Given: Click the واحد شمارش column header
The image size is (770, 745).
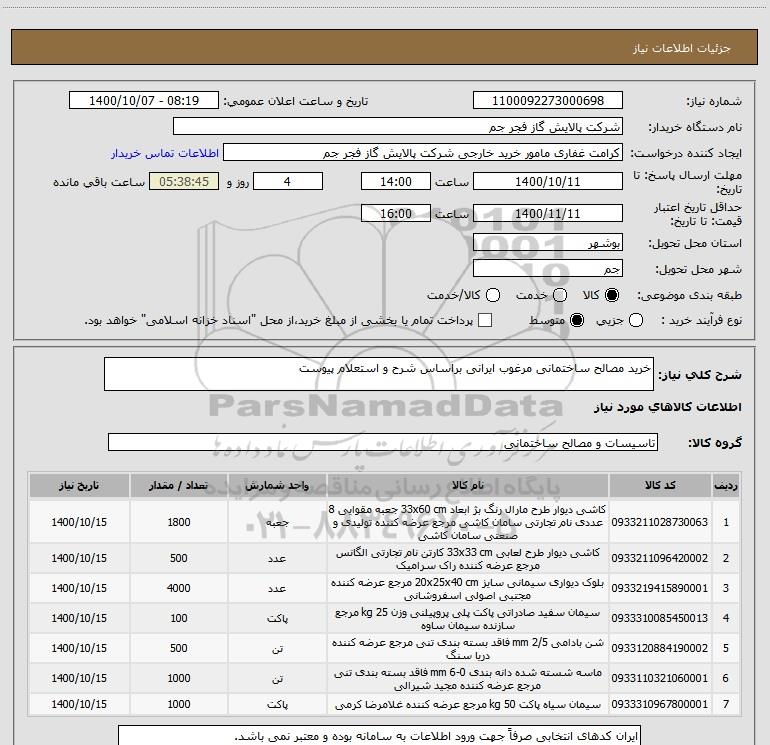Looking at the screenshot, I should 277,485.
